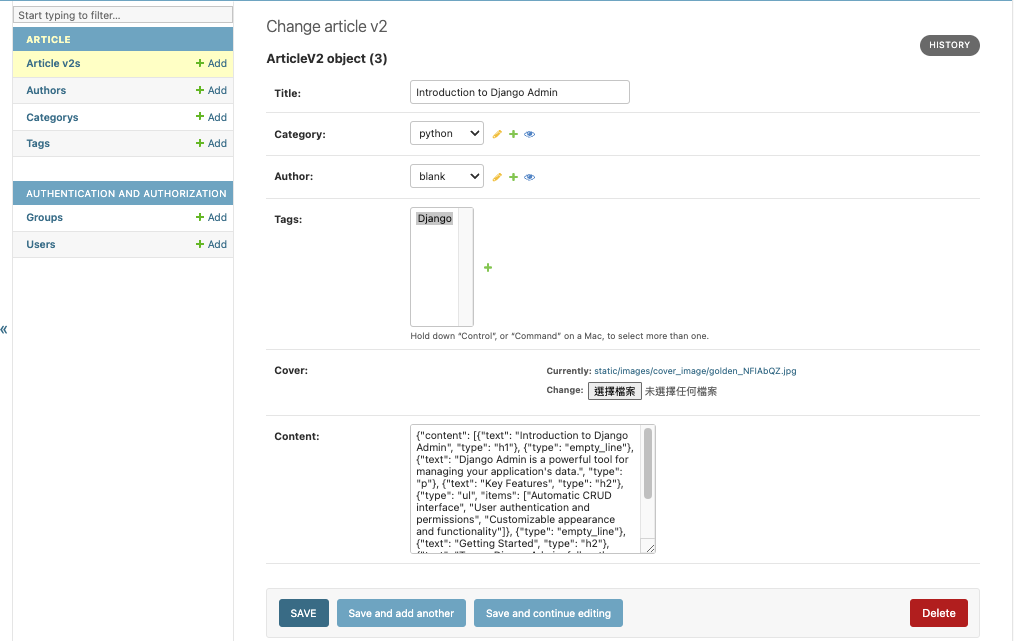
Task: Click the SAVE button
Action: pos(304,613)
